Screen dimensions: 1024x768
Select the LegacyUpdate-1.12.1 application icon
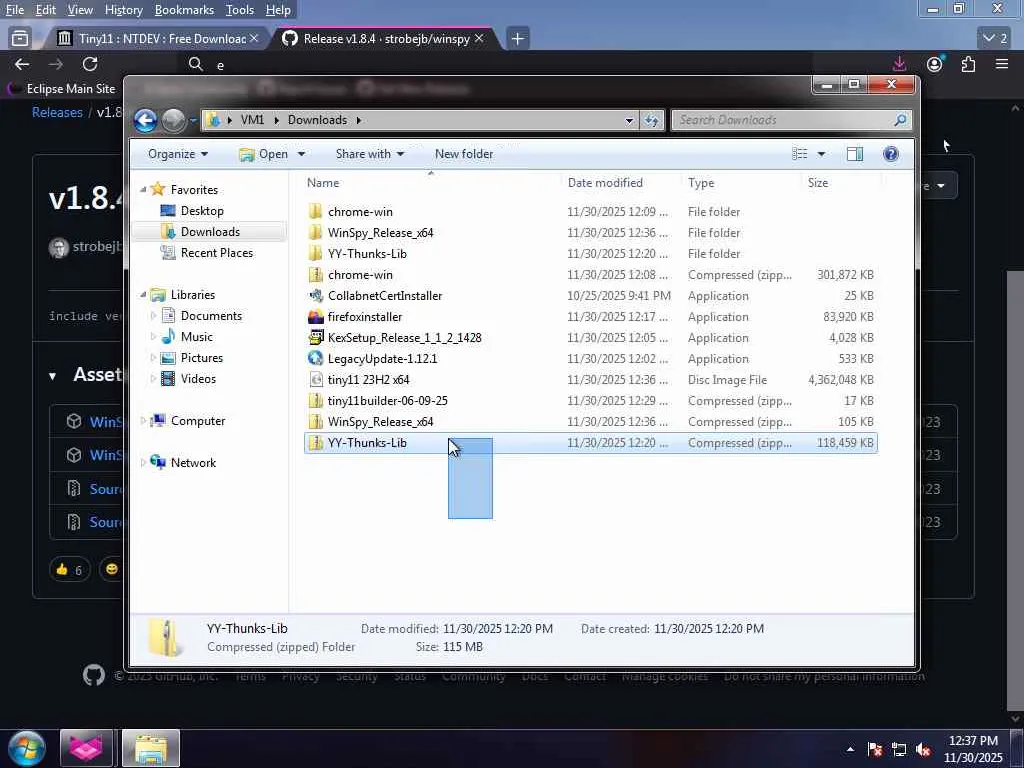[315, 359]
